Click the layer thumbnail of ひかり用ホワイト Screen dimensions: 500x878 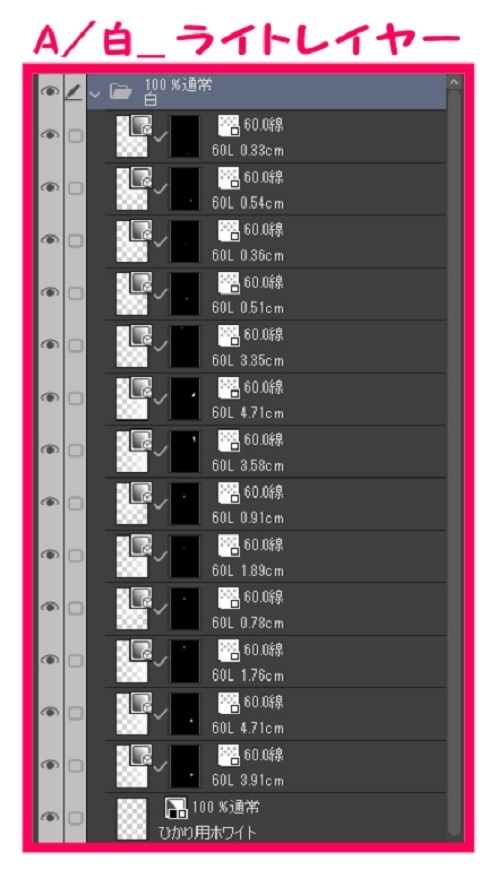[132, 819]
